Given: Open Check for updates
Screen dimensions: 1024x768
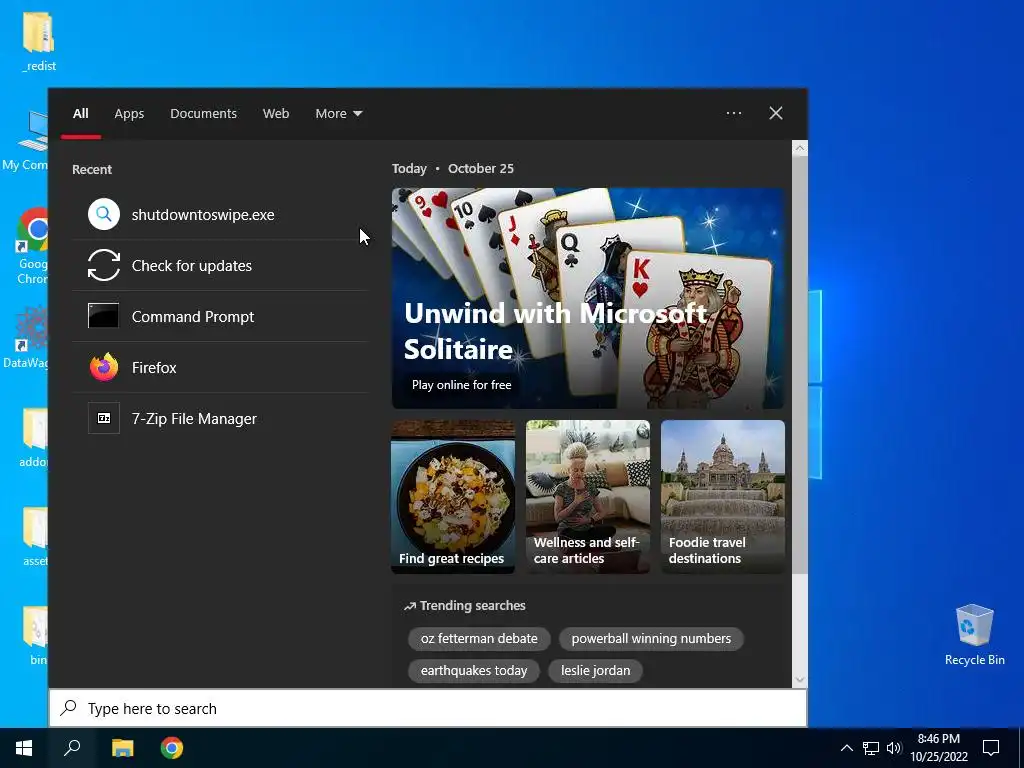Looking at the screenshot, I should click(220, 265).
